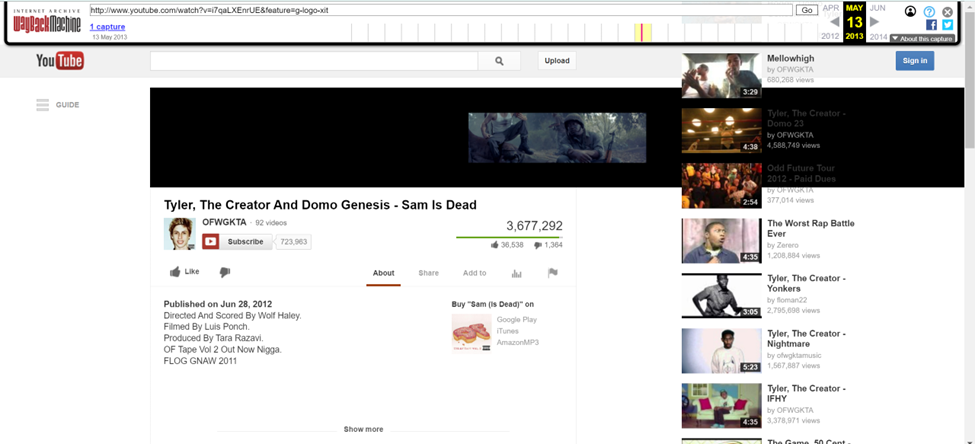Open the AmazonMP3 purchase link
This screenshot has height=444, width=975.
point(517,343)
